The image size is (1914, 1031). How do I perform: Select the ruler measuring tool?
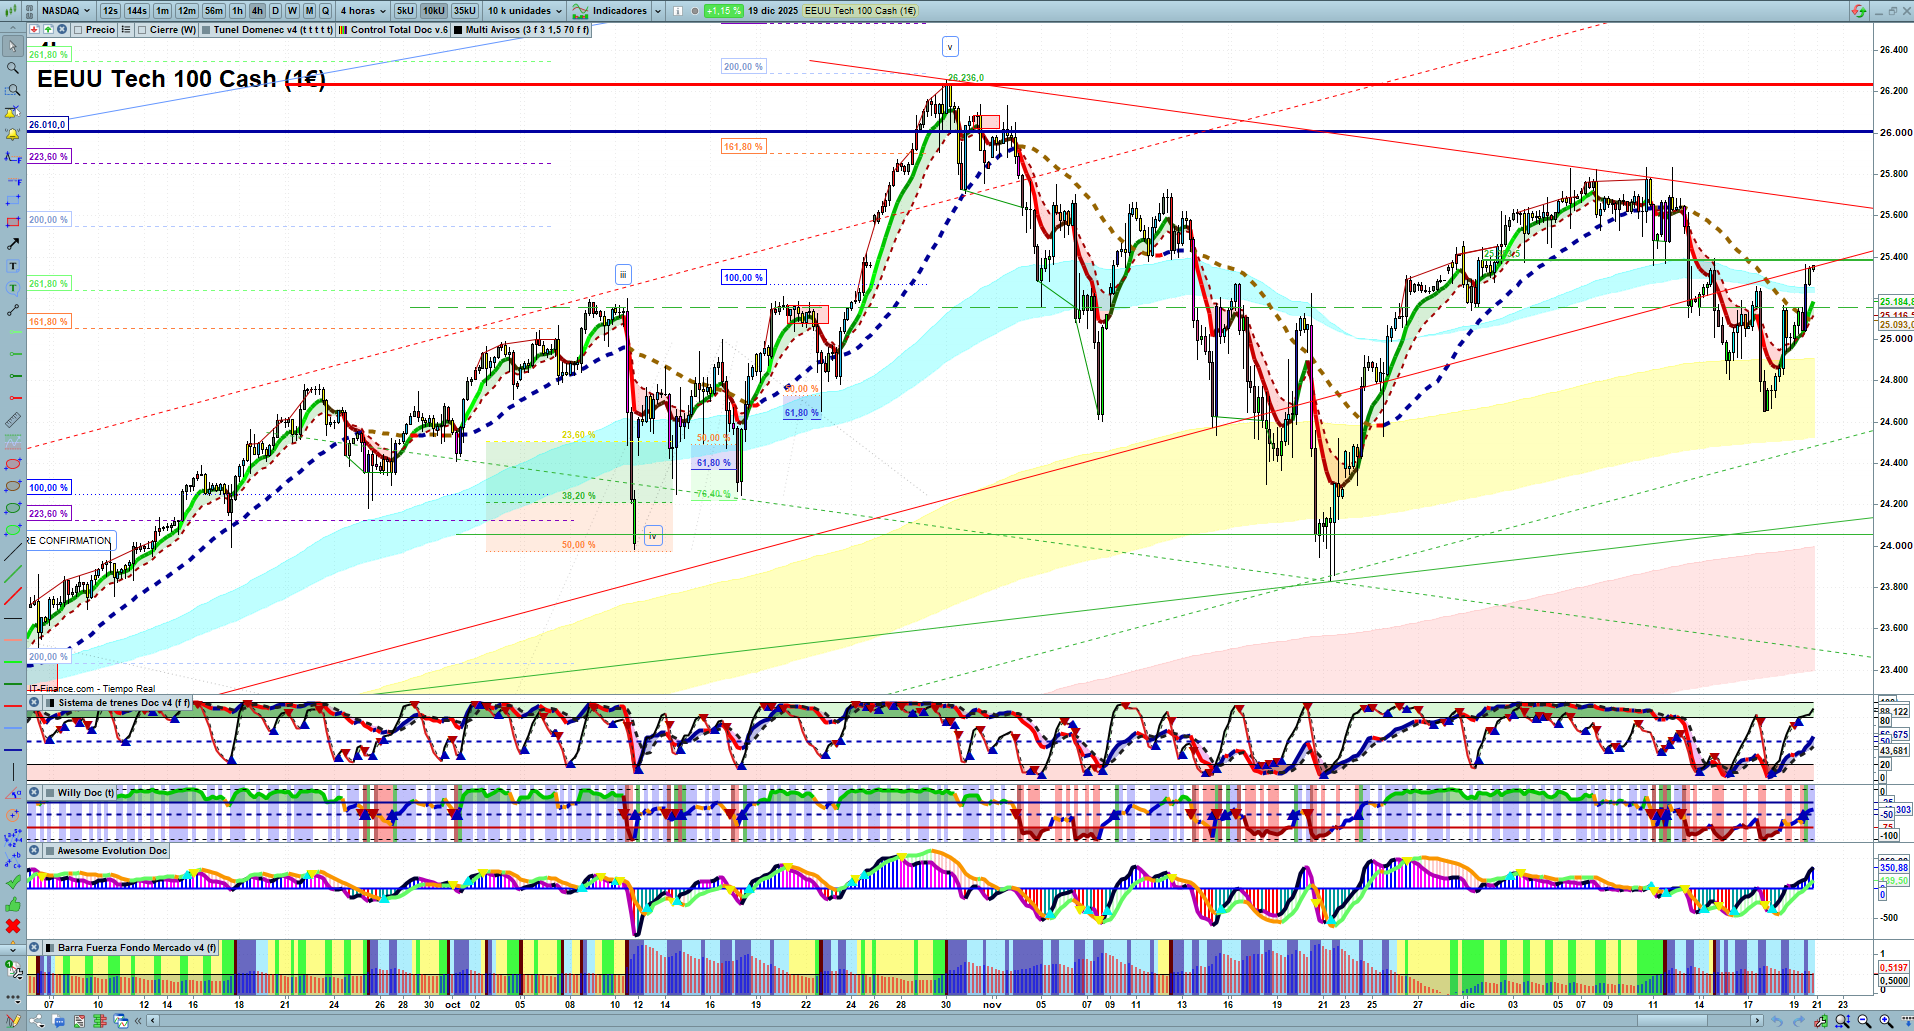(13, 420)
